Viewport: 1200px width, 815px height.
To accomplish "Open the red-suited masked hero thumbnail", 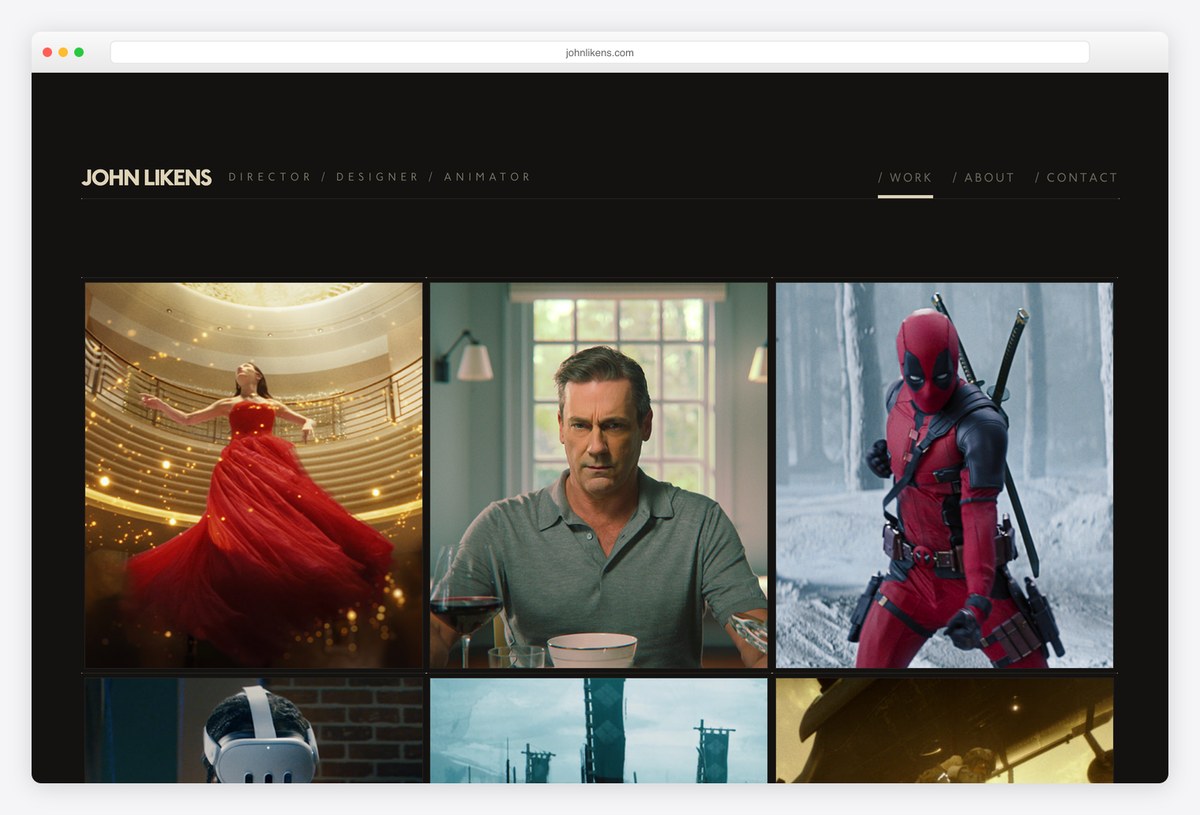I will click(x=944, y=475).
